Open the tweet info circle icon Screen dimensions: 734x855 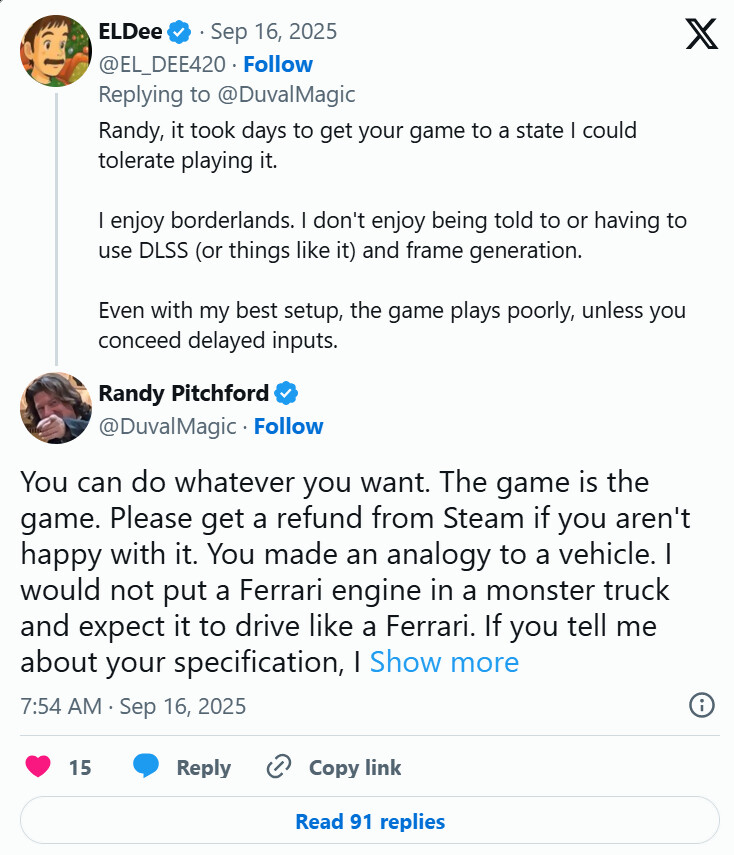coord(702,705)
